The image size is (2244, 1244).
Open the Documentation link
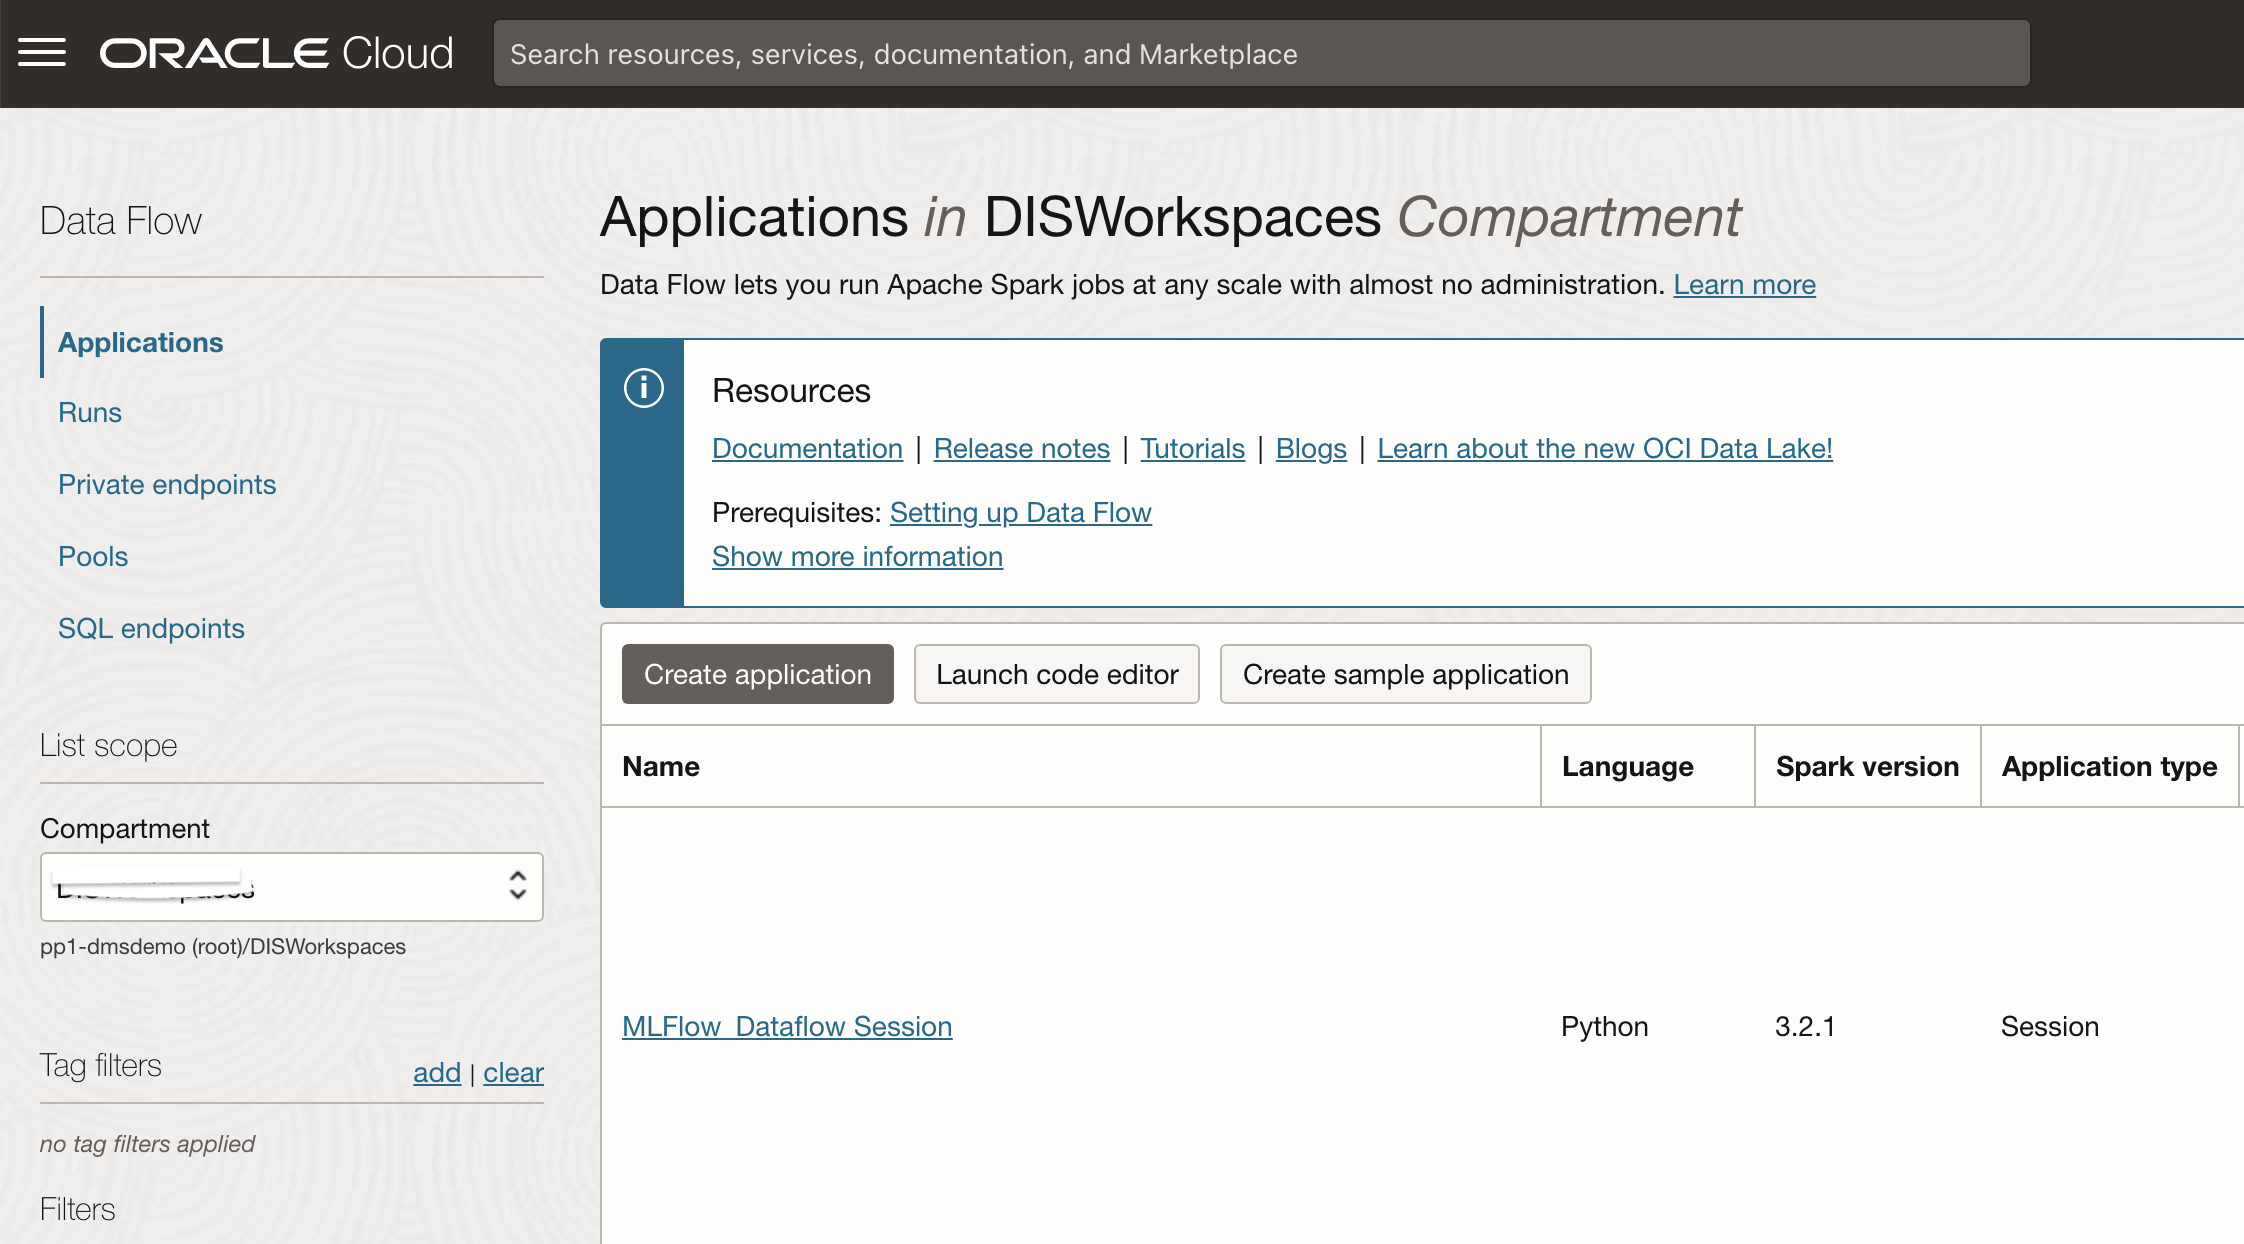[x=806, y=448]
